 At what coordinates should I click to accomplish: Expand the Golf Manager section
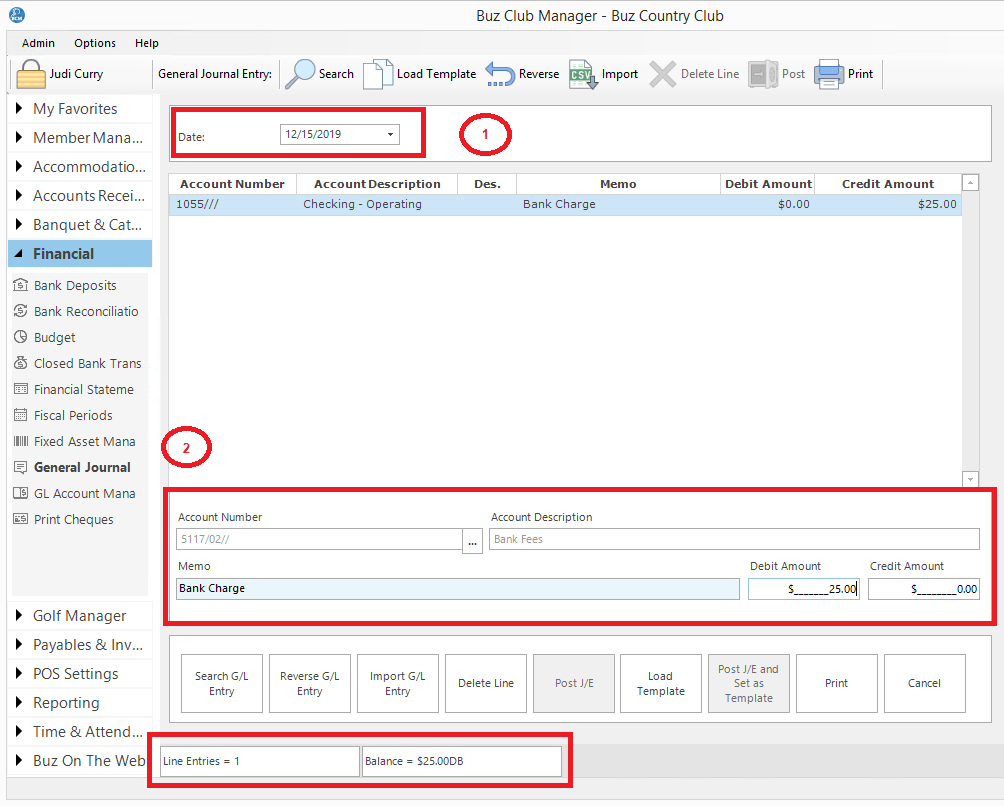click(x=79, y=616)
